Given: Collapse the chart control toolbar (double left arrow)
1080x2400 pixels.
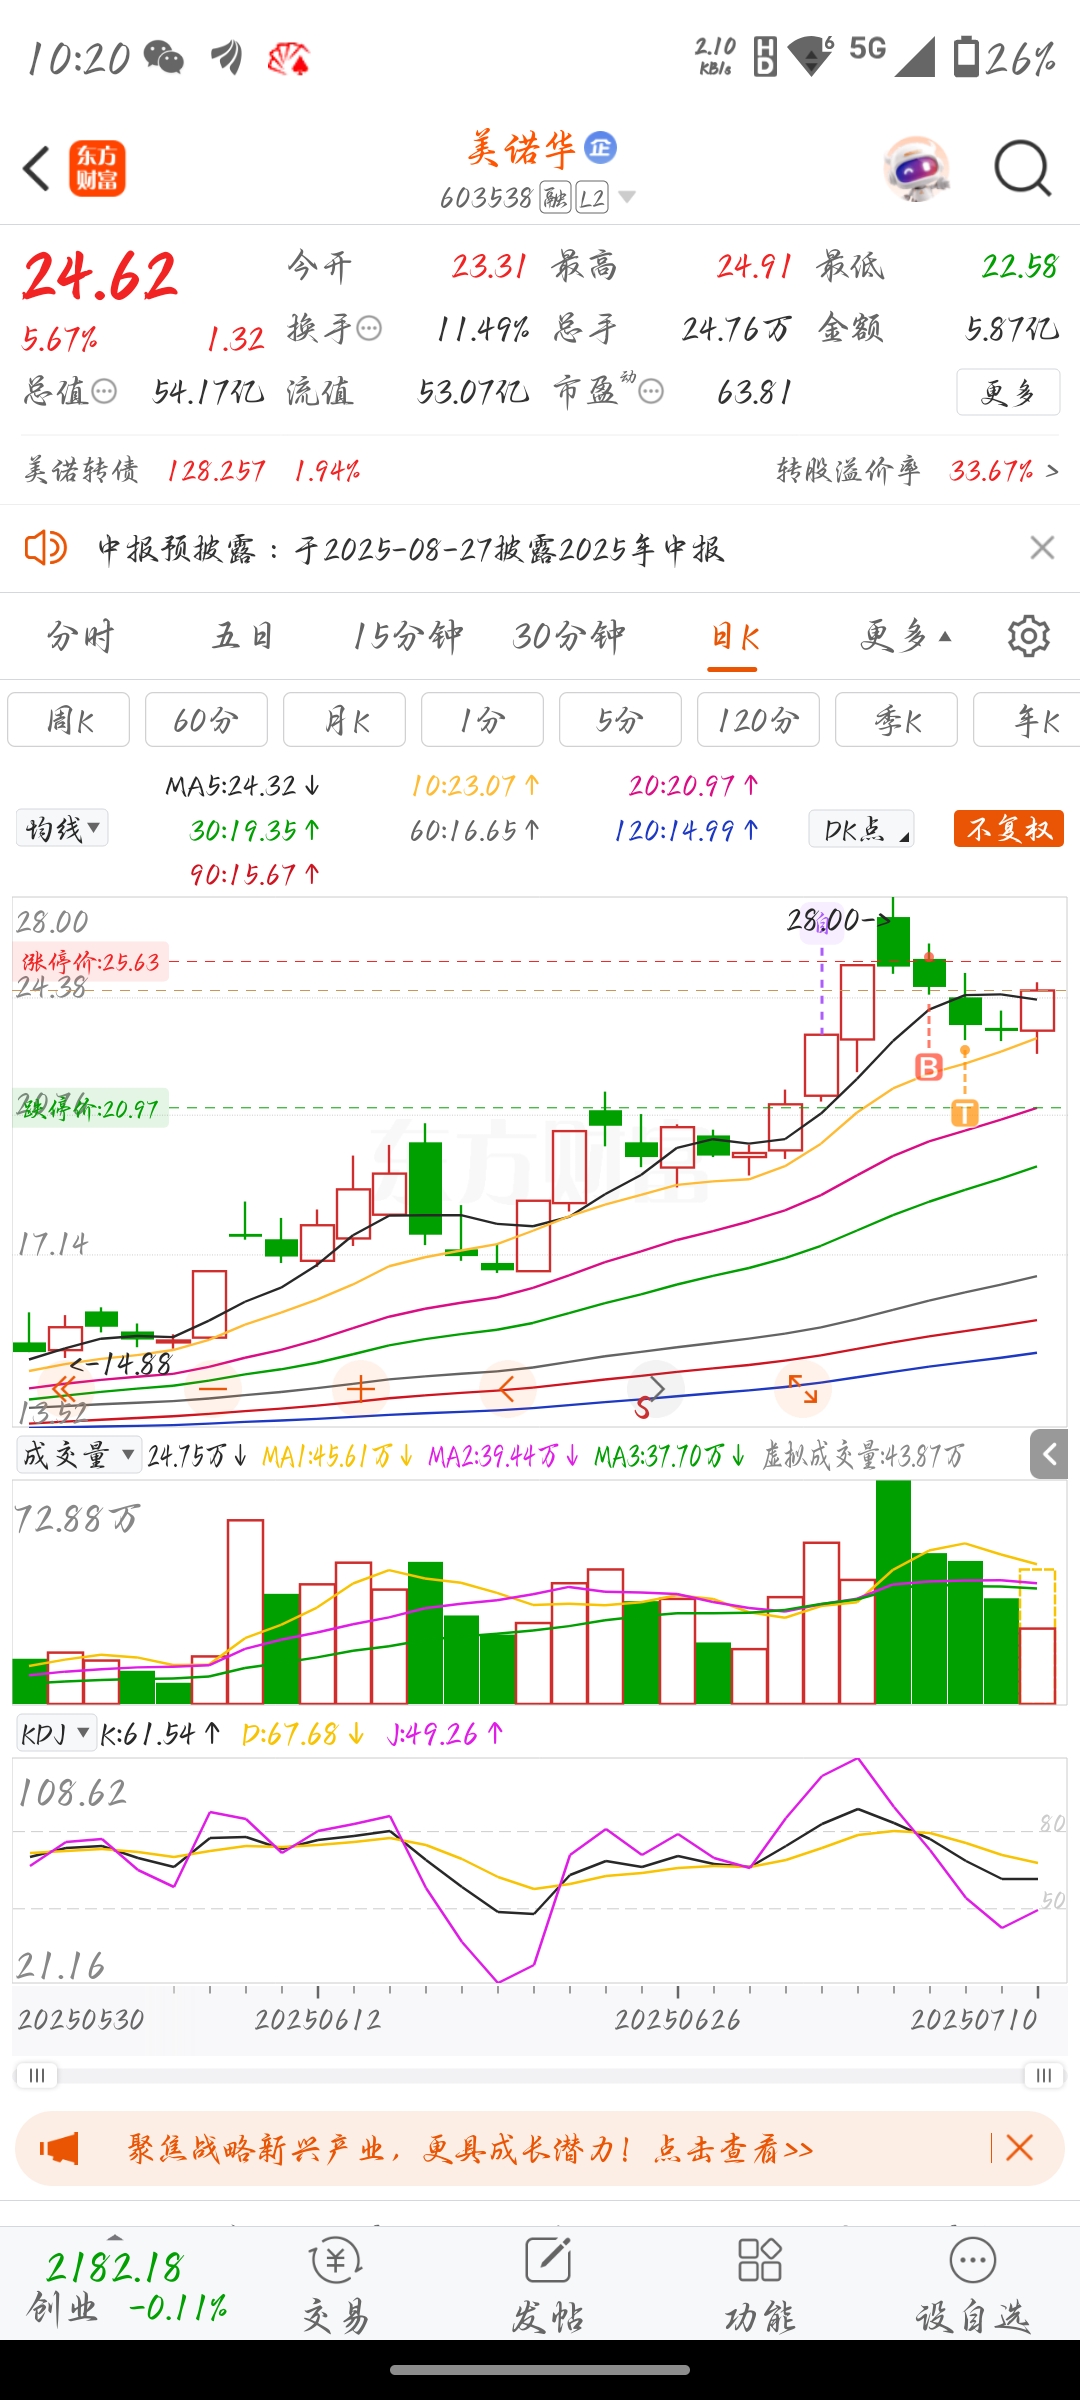Looking at the screenshot, I should tap(65, 1388).
